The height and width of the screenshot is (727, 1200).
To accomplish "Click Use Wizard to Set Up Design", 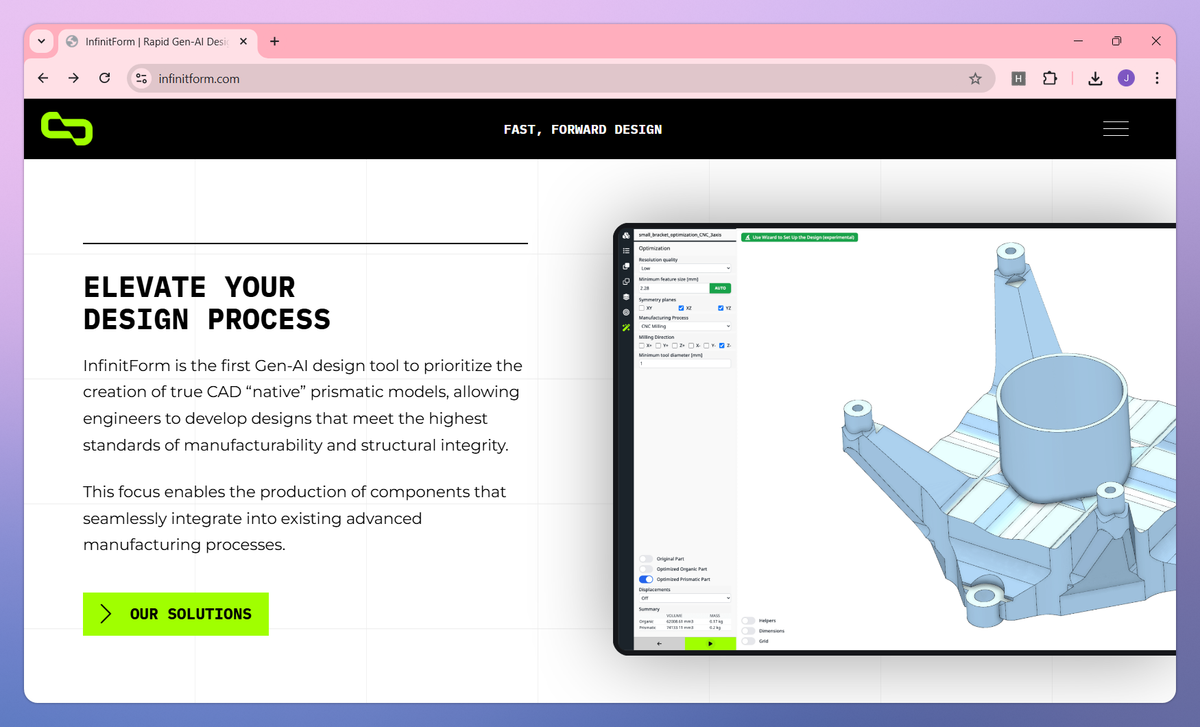I will [x=799, y=237].
